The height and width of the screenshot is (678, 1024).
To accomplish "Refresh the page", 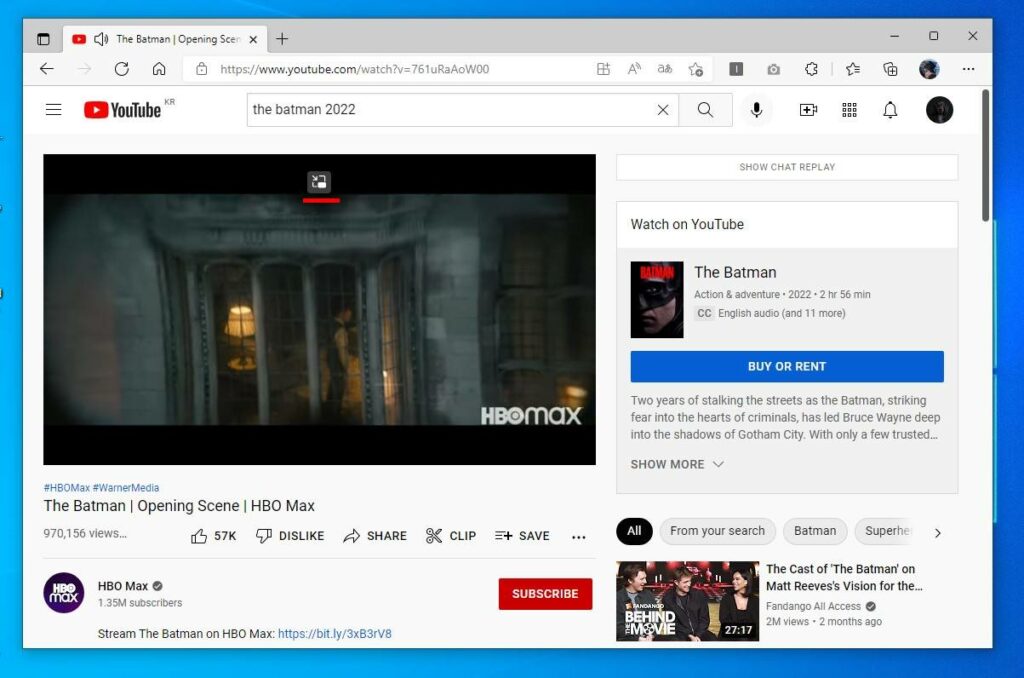I will 121,69.
